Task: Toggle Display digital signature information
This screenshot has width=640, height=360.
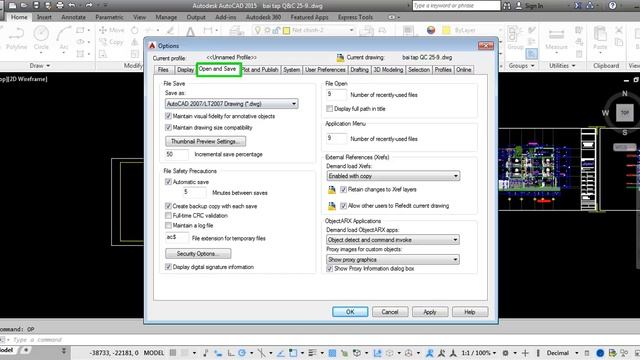Action: point(168,267)
